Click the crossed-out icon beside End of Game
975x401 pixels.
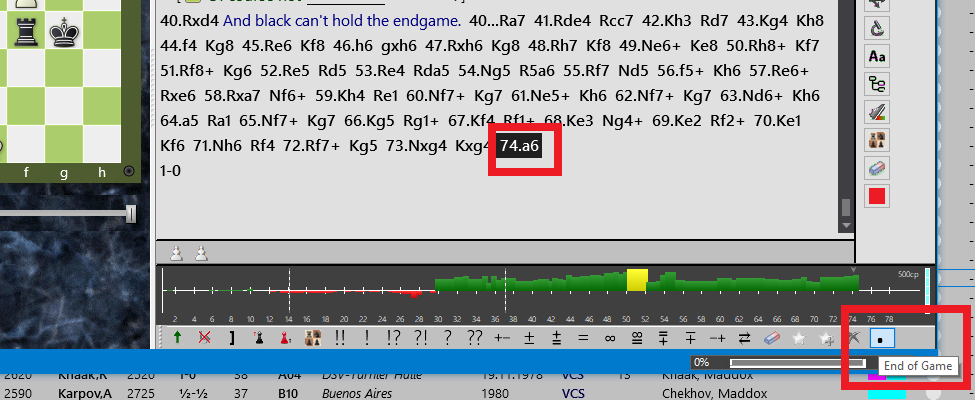(854, 338)
